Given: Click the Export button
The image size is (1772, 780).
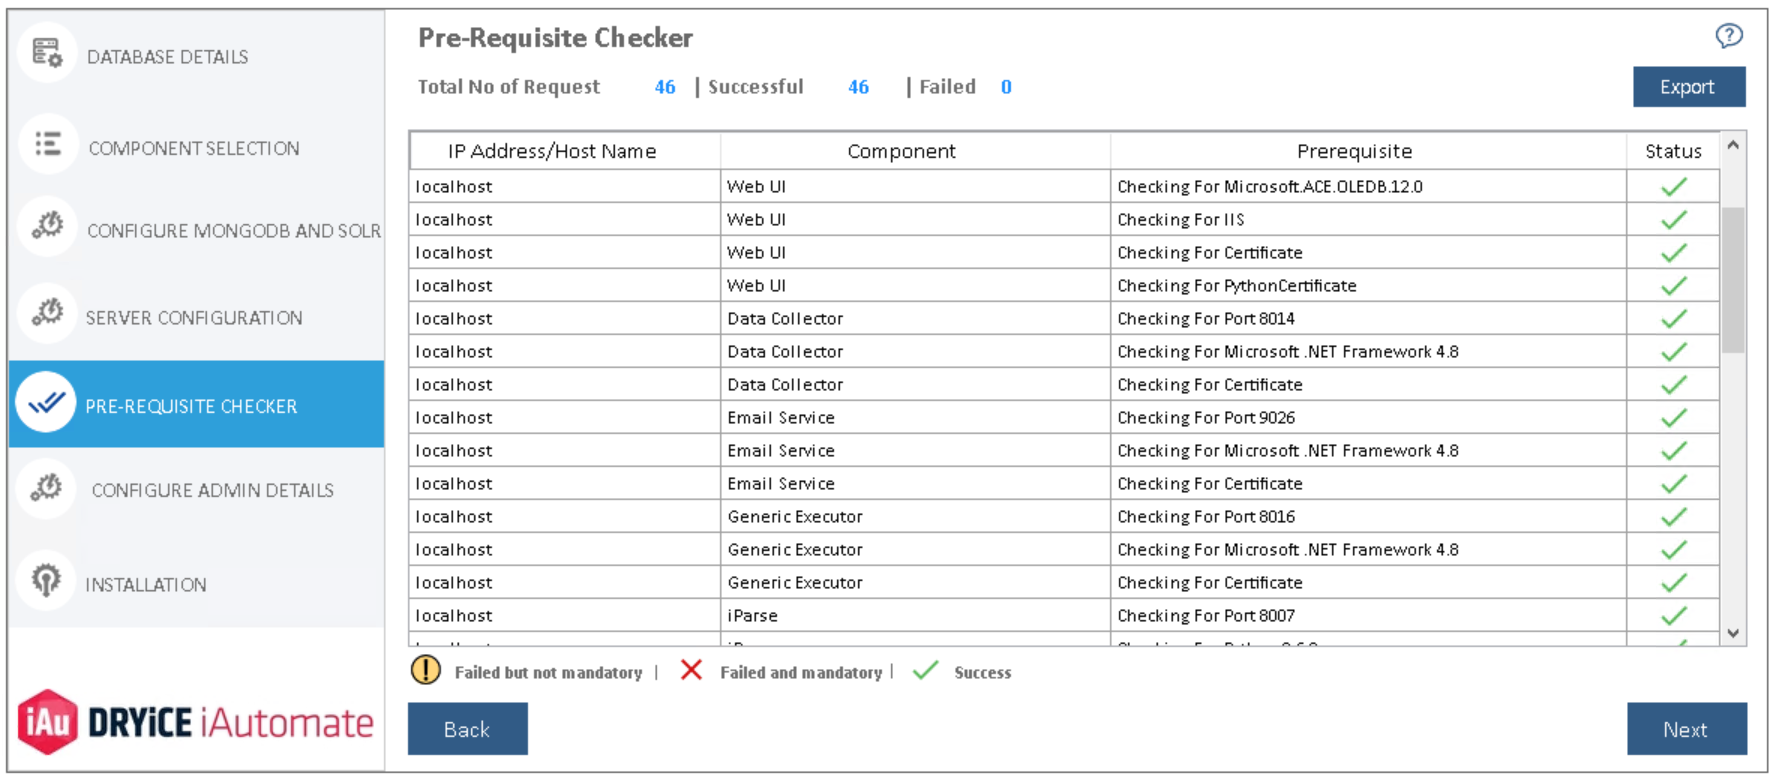Looking at the screenshot, I should coord(1689,86).
